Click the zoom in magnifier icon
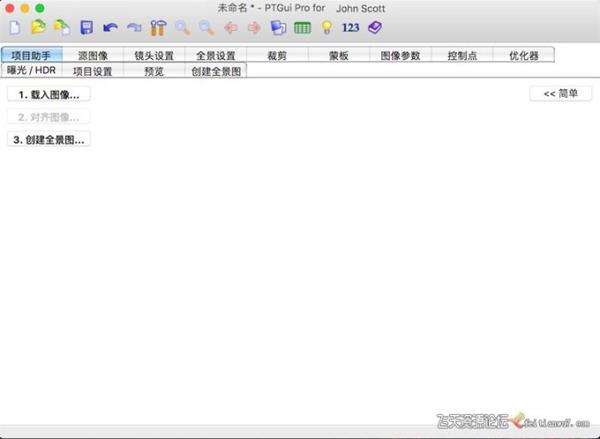 (183, 28)
